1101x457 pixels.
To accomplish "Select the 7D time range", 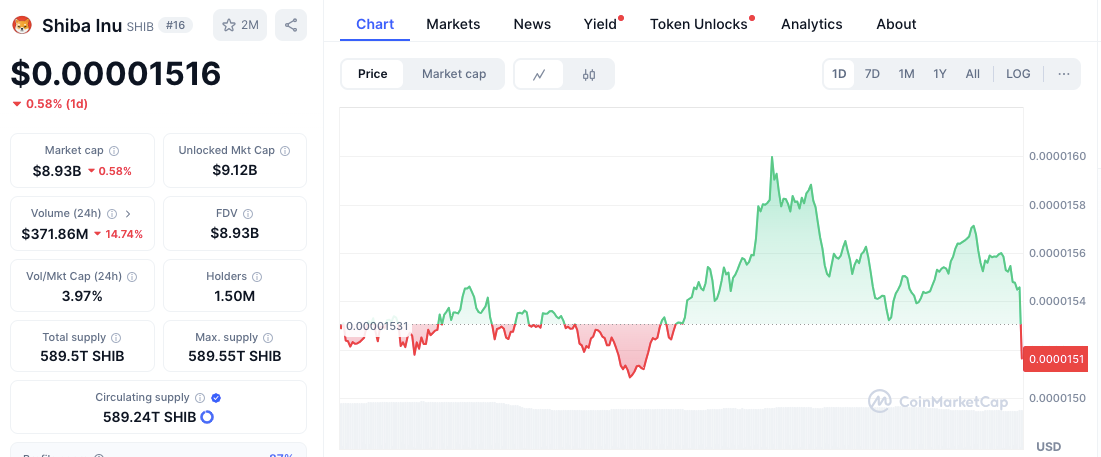I will [872, 74].
